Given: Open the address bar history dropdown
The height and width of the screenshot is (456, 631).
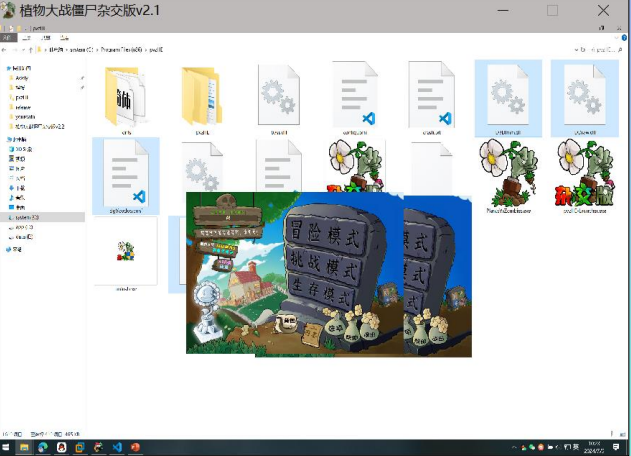Looking at the screenshot, I should pyautogui.click(x=576, y=50).
